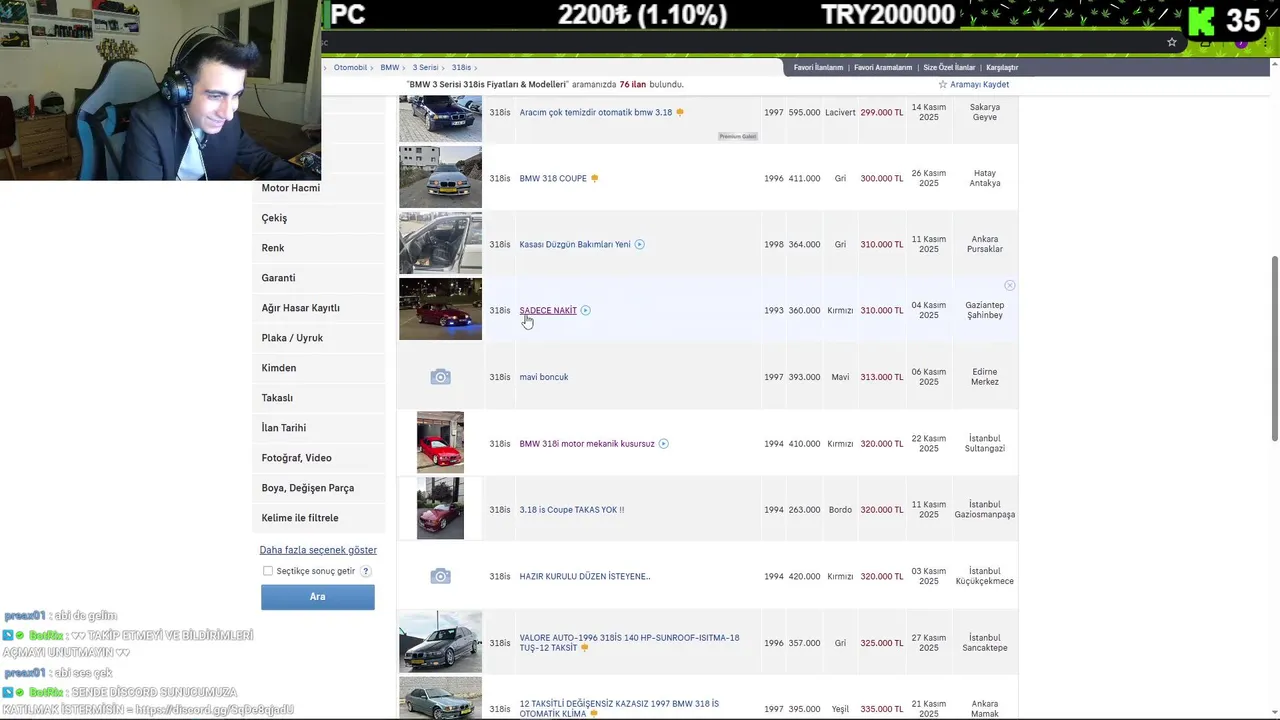The image size is (1280, 720).
Task: Click thumbnail of Kasası Düzgün Bakımları Yeni interior
Action: point(440,243)
